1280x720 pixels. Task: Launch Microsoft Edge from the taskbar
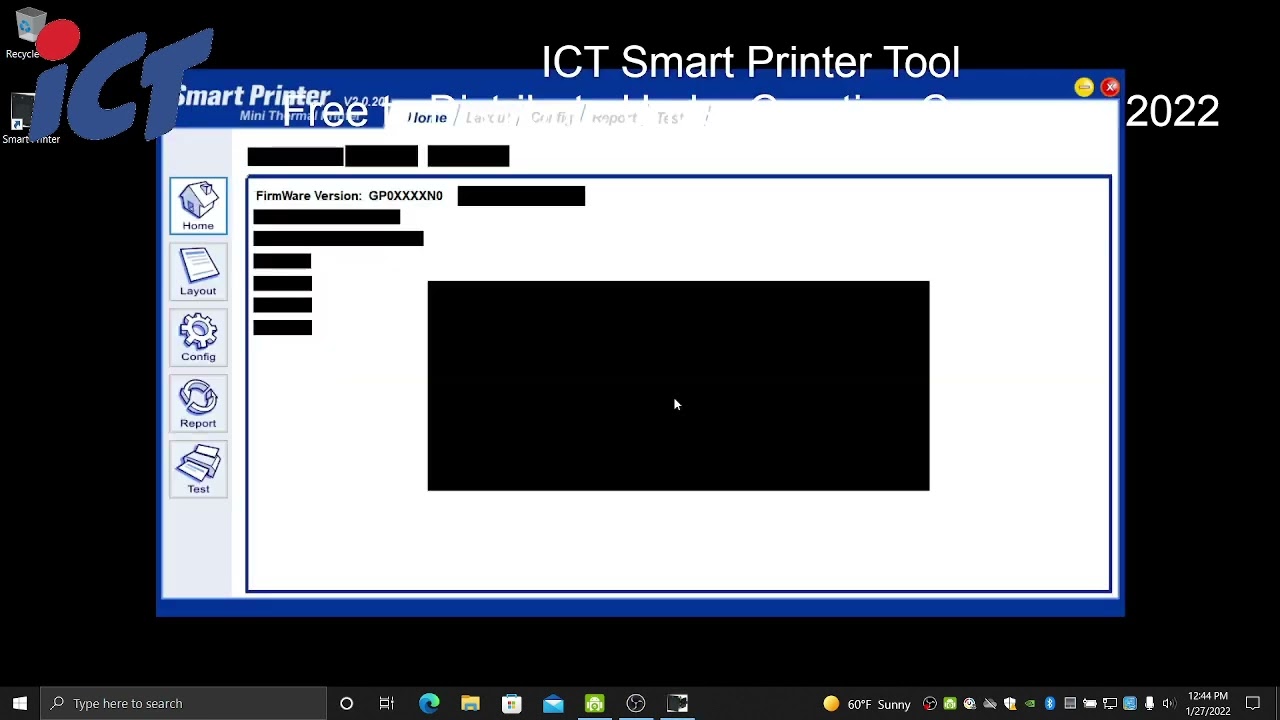click(429, 703)
